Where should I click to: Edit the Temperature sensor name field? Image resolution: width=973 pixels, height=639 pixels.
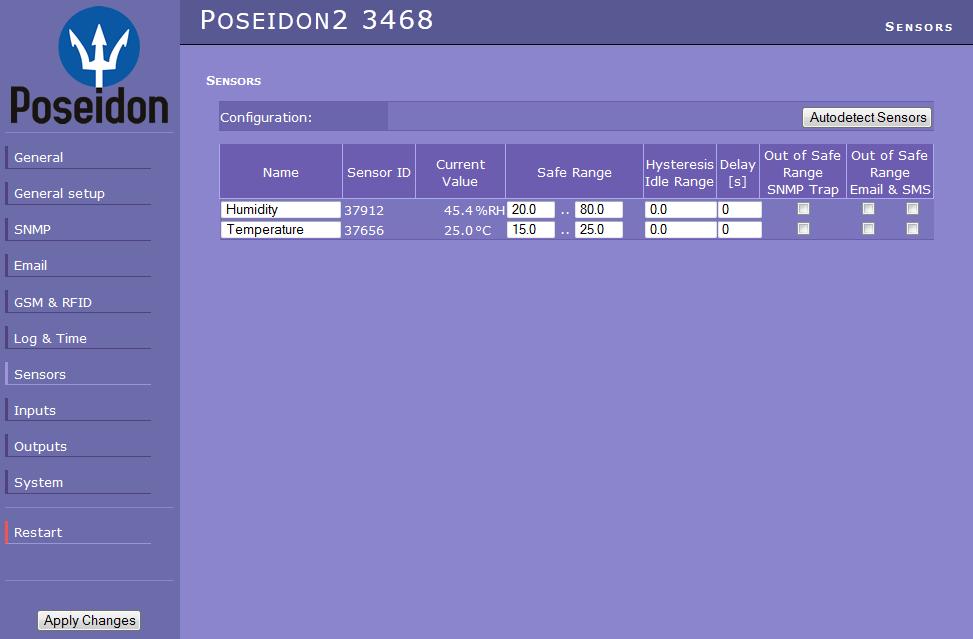click(x=280, y=230)
